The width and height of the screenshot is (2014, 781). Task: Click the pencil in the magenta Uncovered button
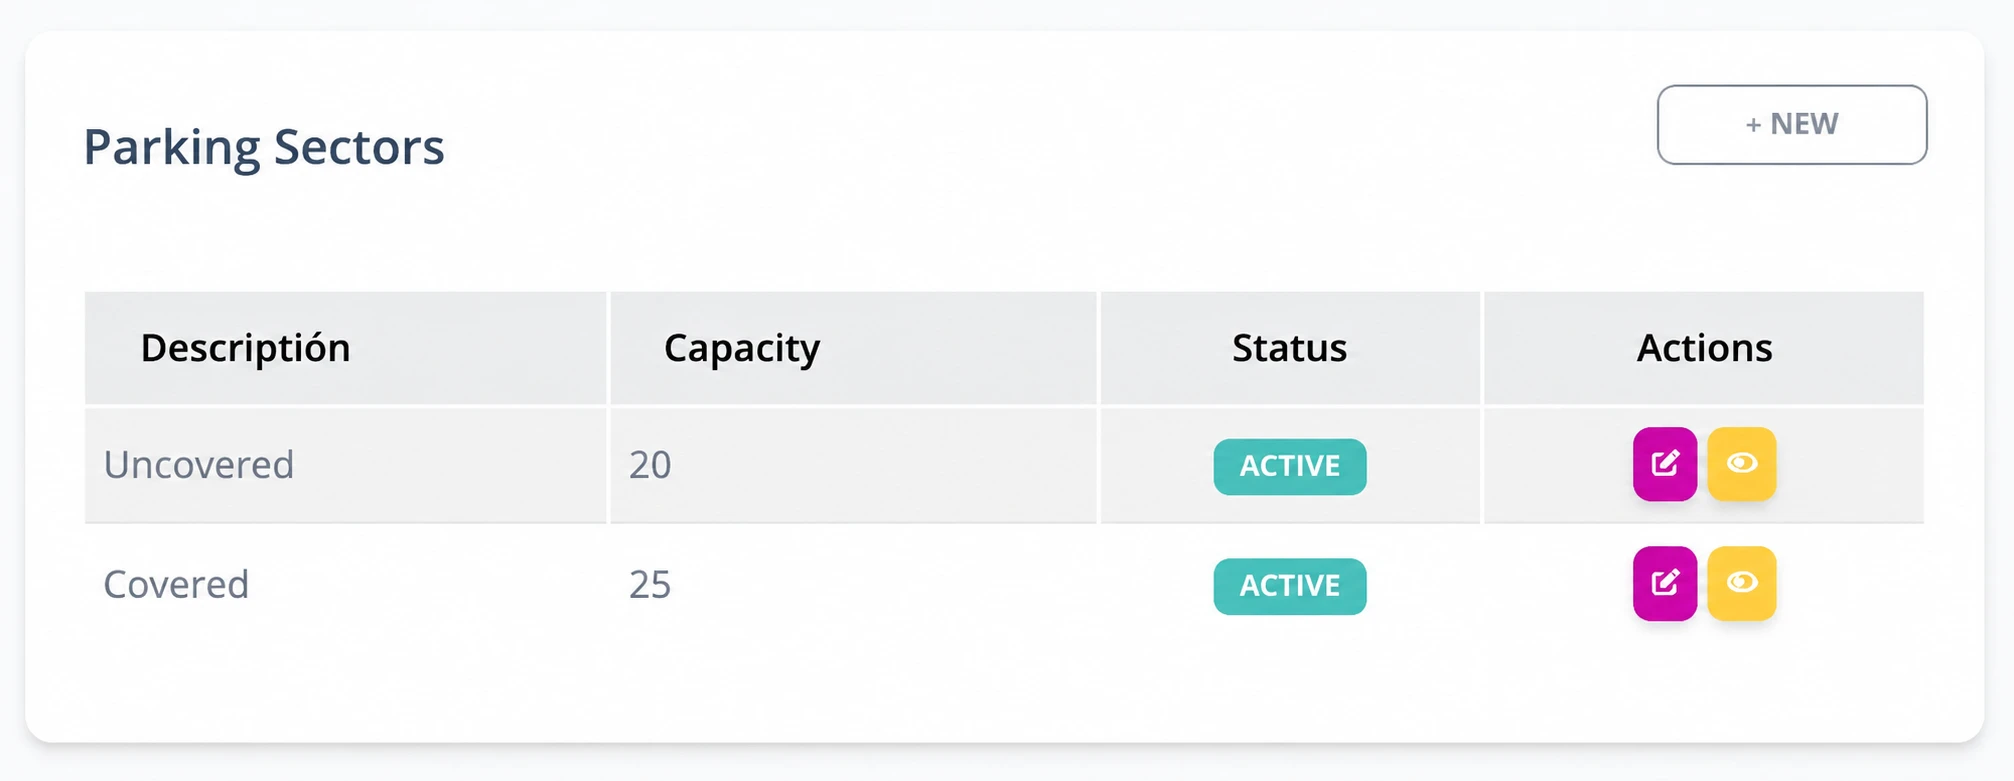point(1665,463)
